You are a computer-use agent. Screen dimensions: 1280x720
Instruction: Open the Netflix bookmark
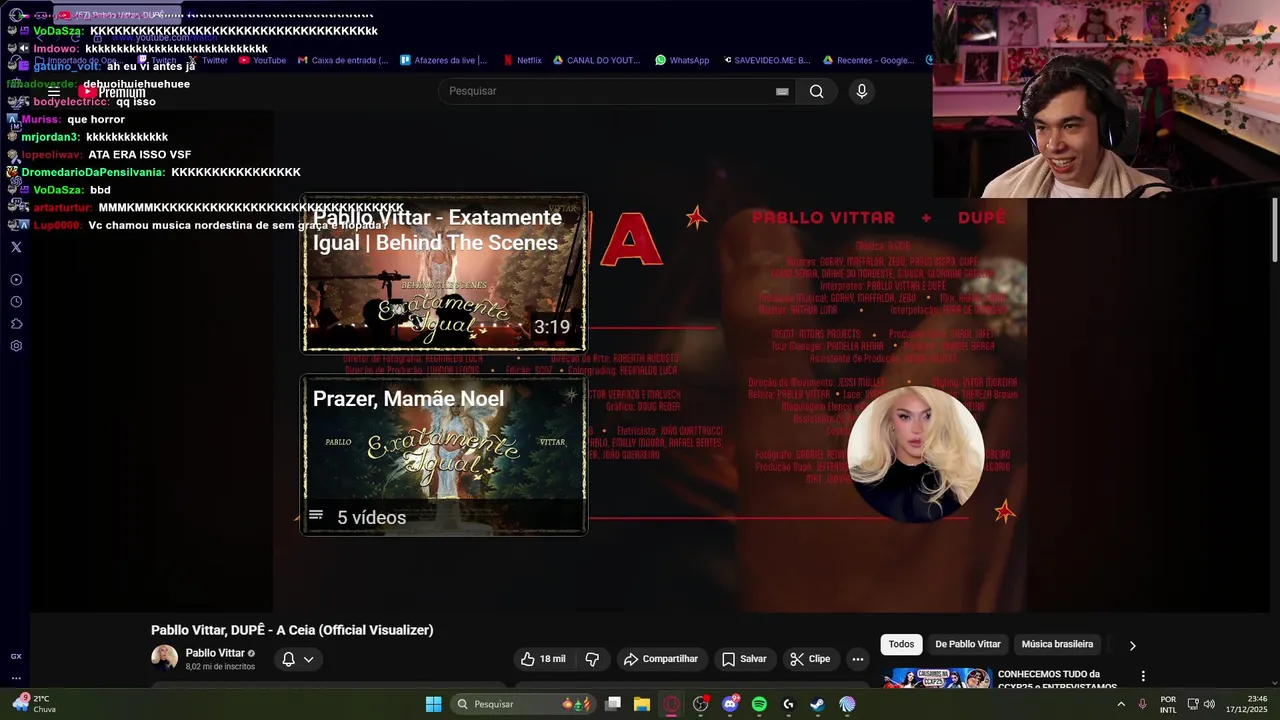(523, 60)
